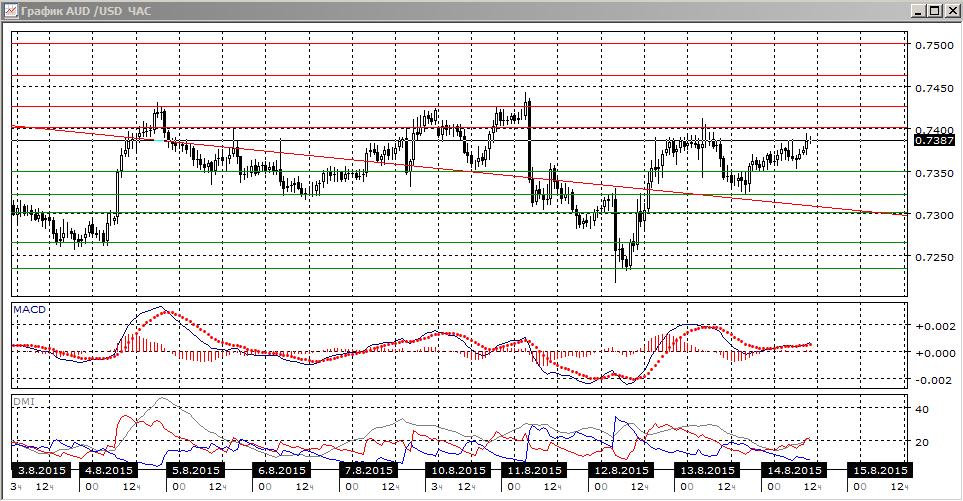The height and width of the screenshot is (501, 963).
Task: Select the 10.8.2015 date marker
Action: 458,470
